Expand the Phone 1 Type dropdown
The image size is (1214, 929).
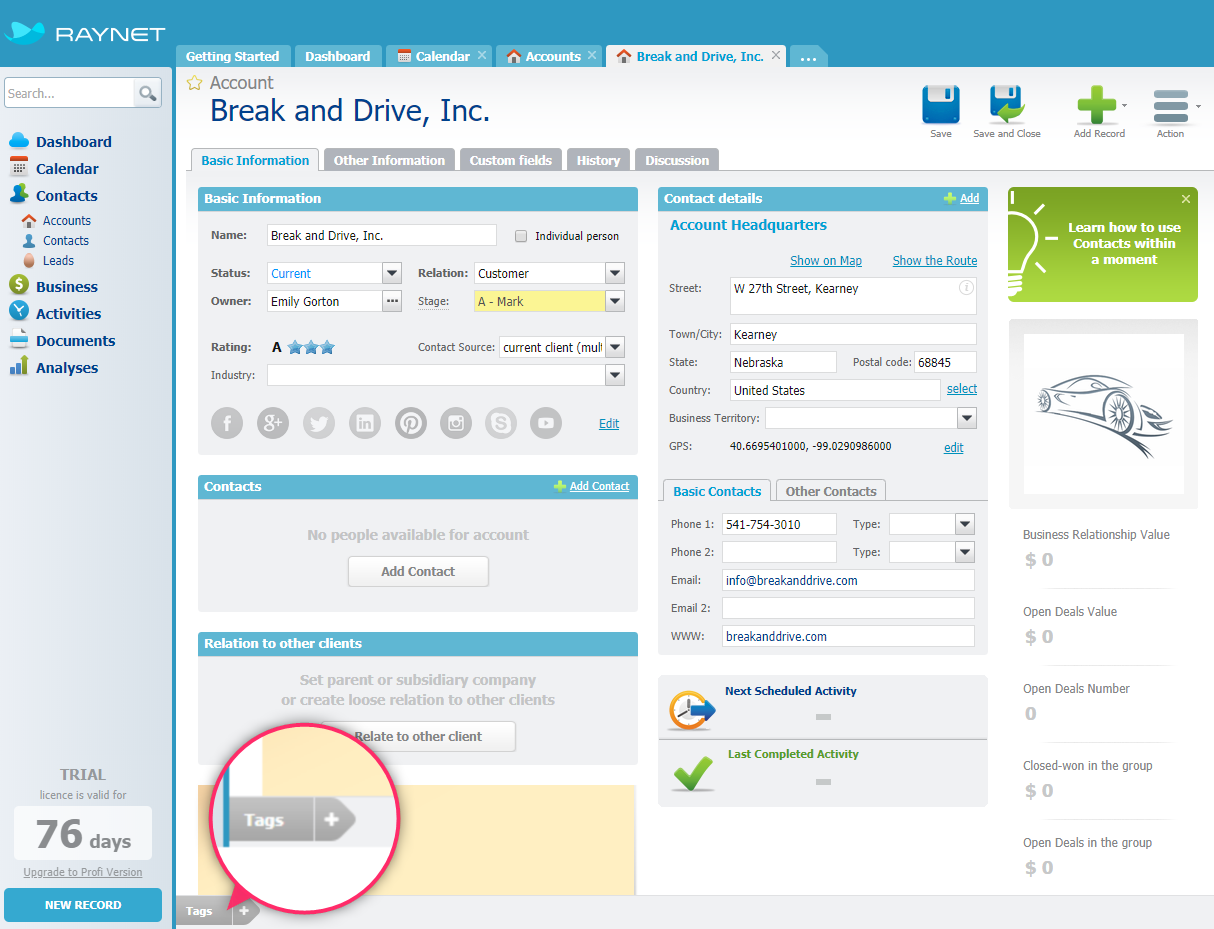[965, 524]
